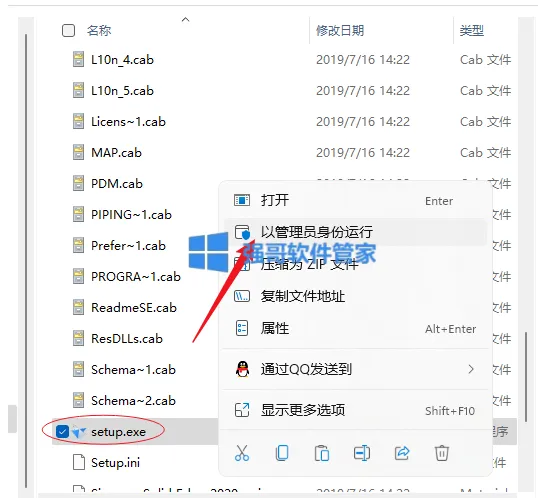Click the Share icon in context menu

pos(402,453)
